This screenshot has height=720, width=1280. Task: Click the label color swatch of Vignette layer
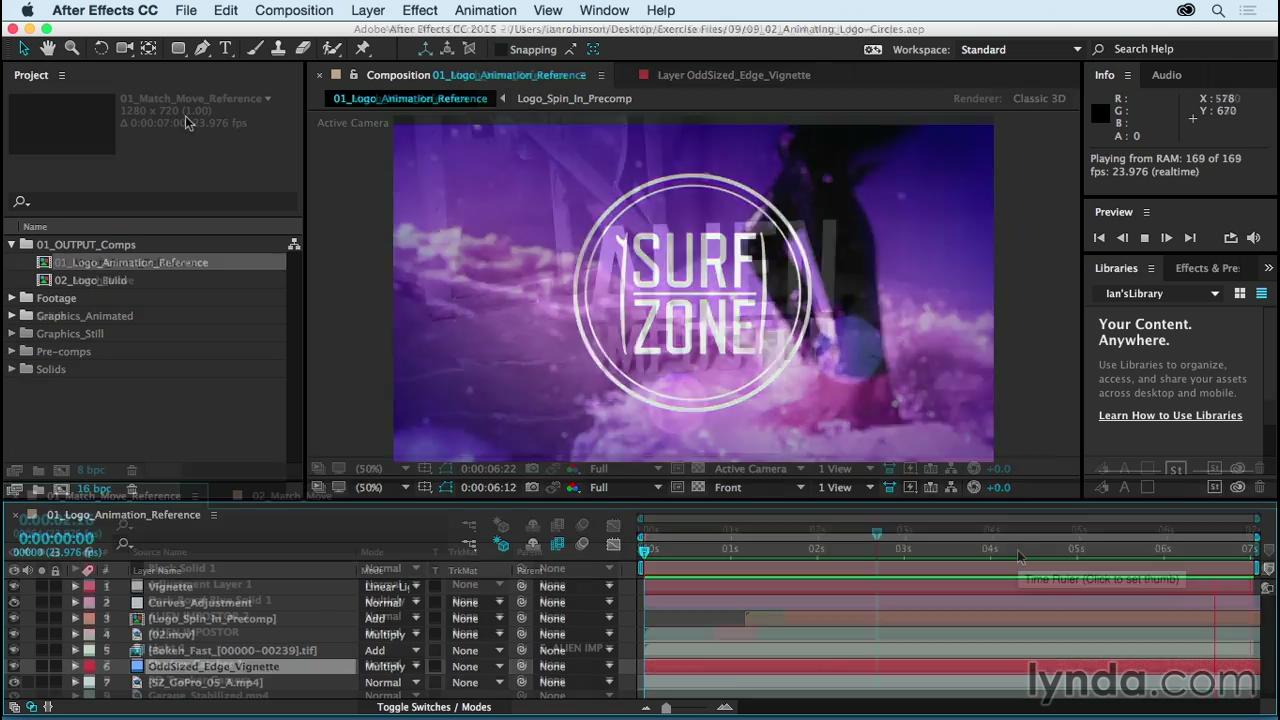(x=89, y=586)
